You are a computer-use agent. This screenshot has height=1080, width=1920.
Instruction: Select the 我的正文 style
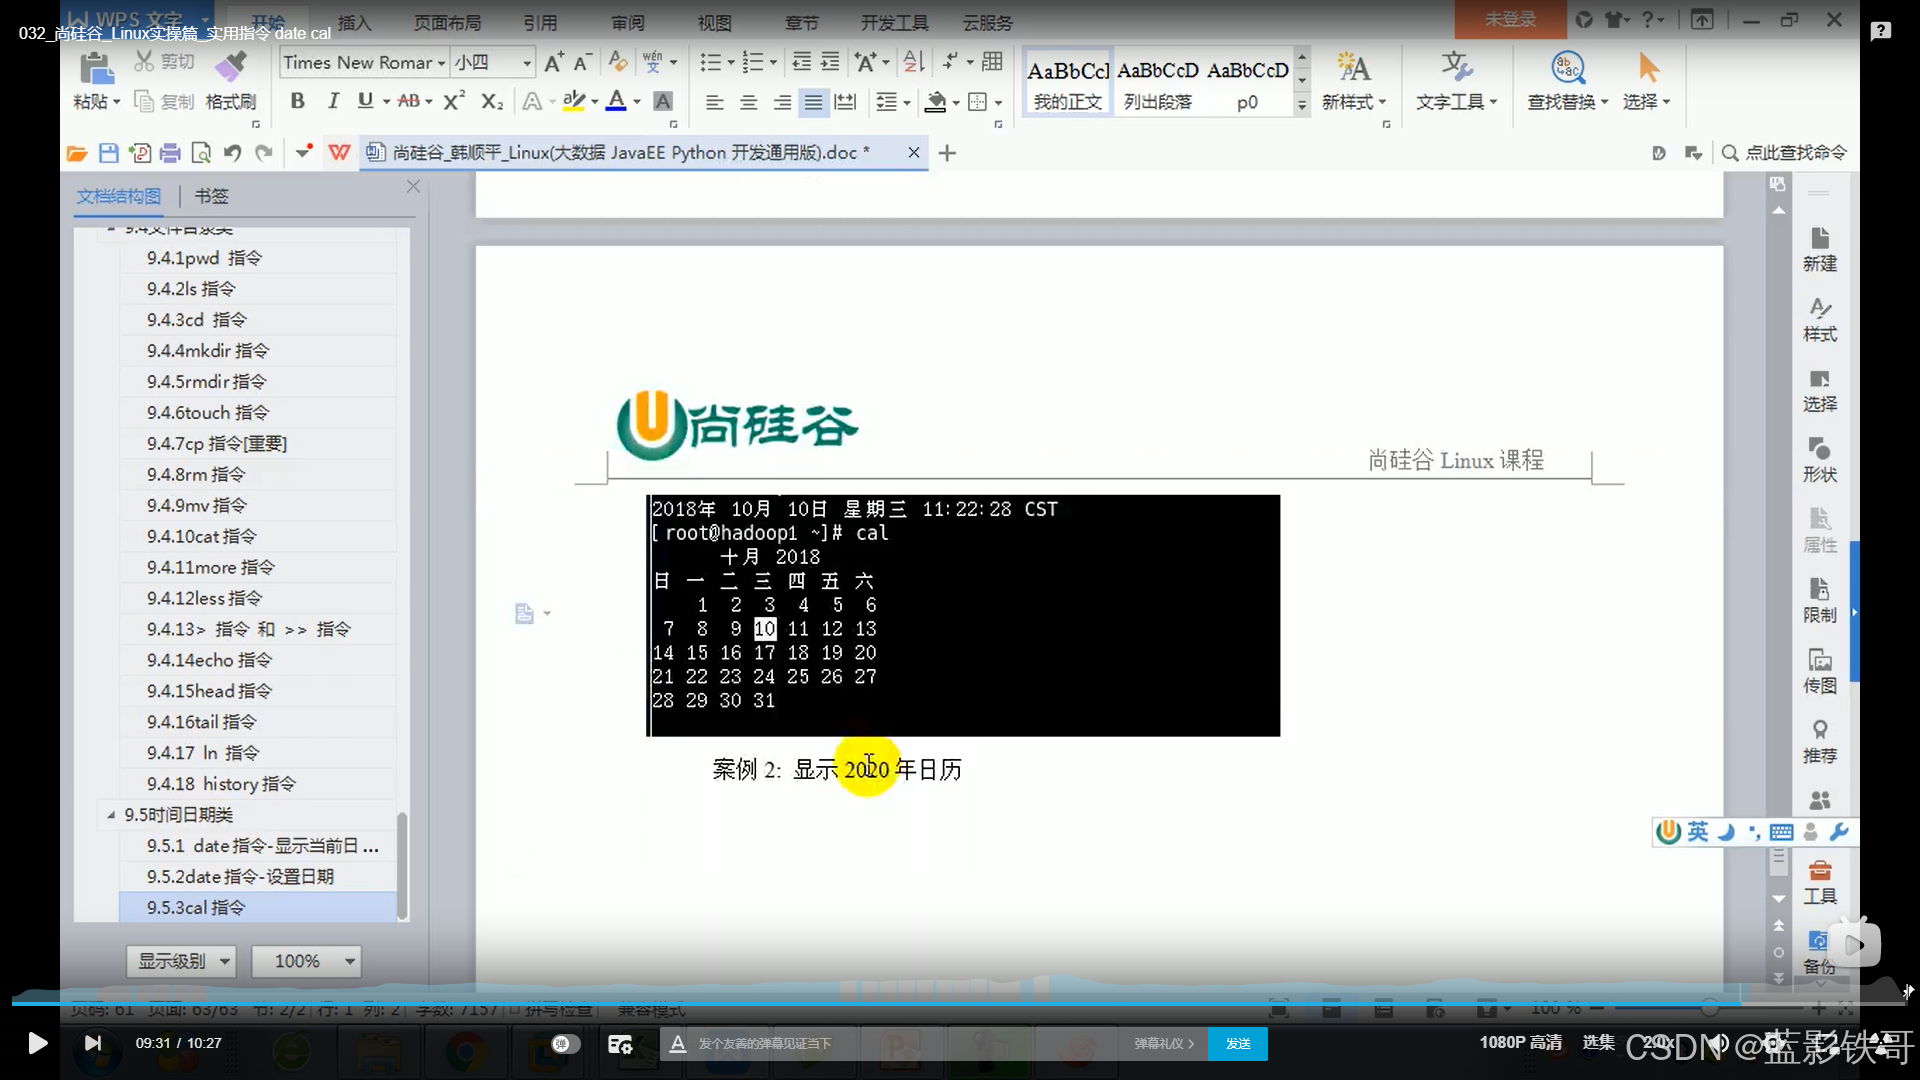(1067, 81)
